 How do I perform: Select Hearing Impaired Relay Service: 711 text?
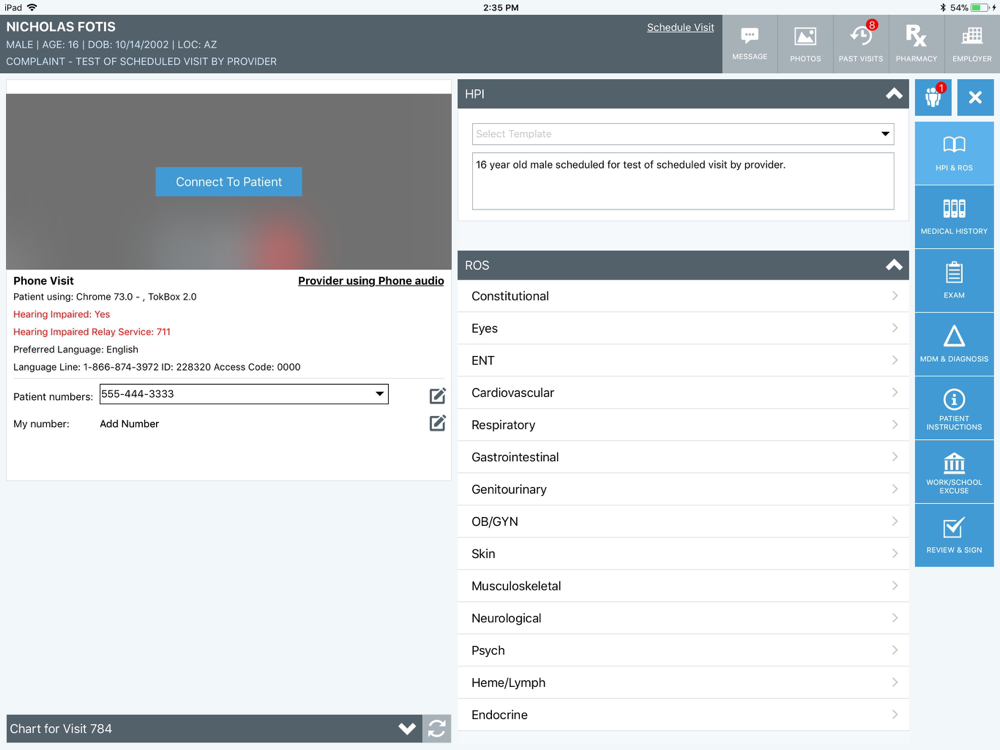[92, 332]
